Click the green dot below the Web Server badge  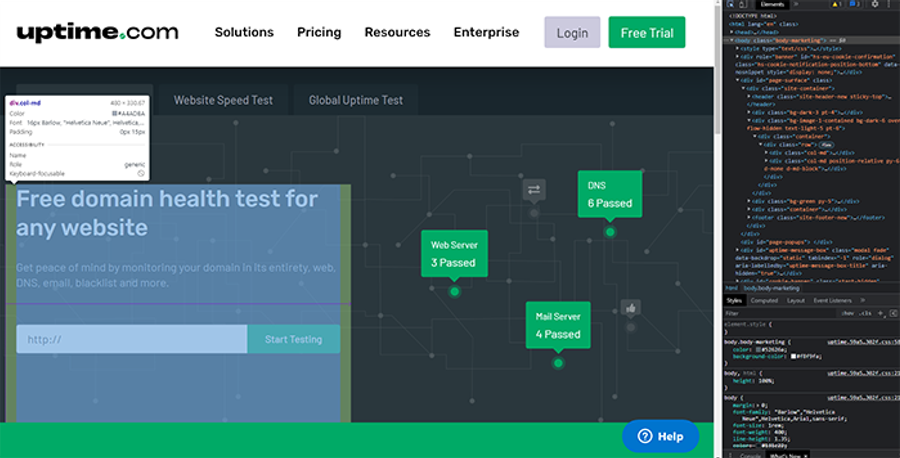454,292
